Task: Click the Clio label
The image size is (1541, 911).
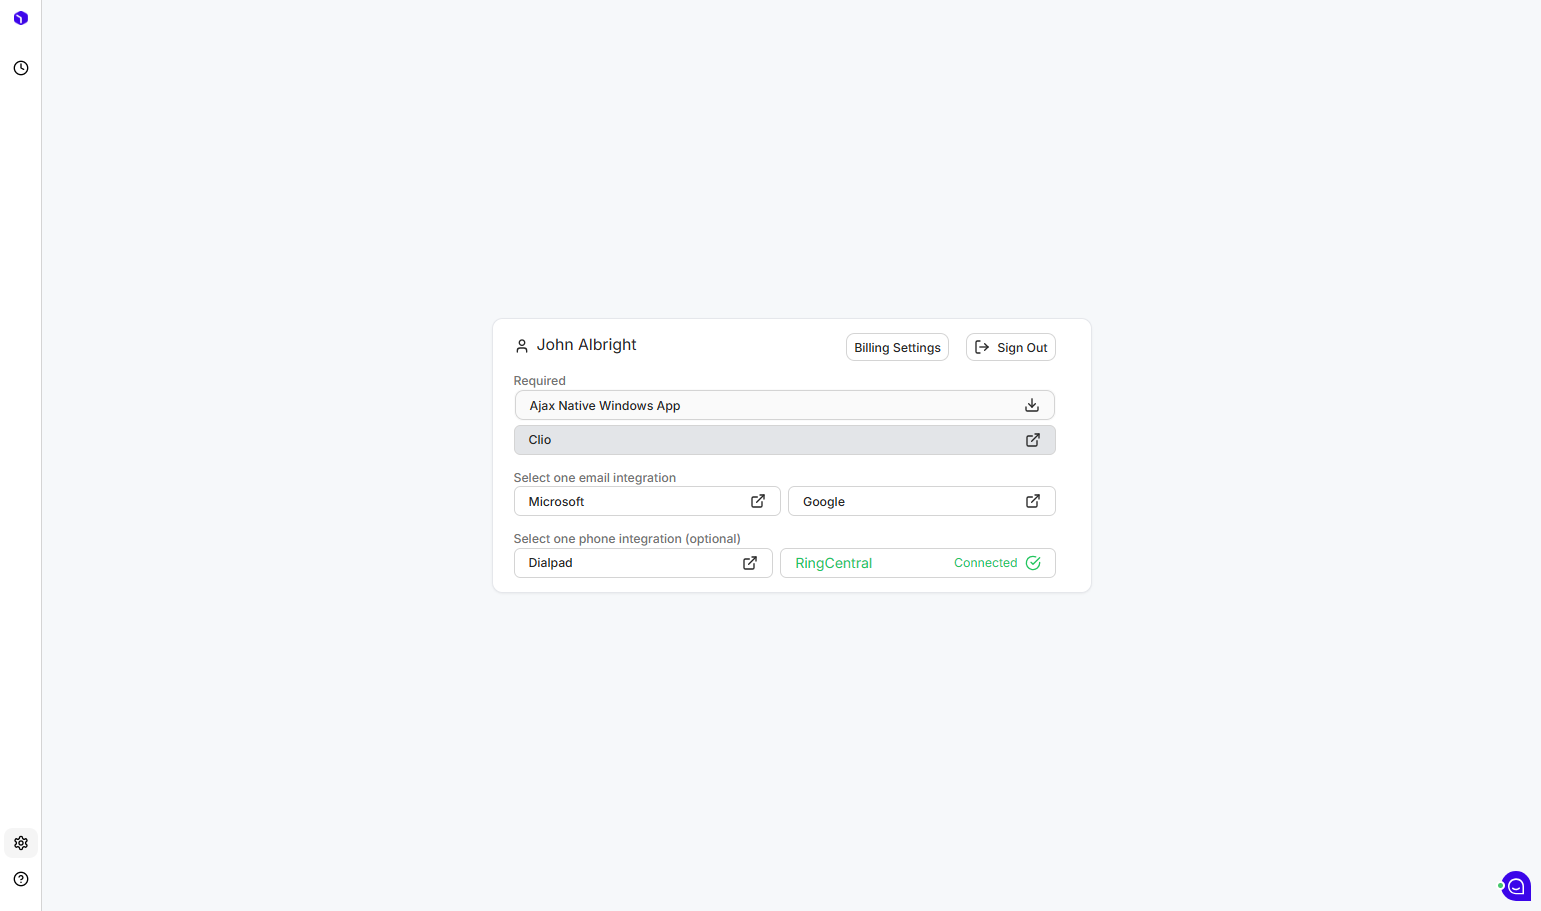Action: click(x=540, y=440)
